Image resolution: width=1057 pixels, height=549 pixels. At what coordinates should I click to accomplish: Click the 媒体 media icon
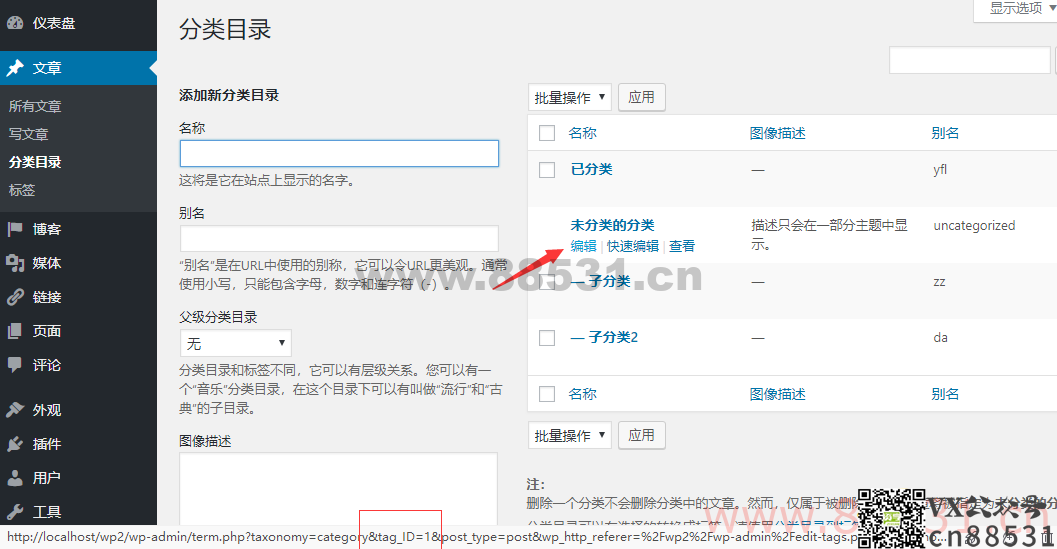point(15,263)
